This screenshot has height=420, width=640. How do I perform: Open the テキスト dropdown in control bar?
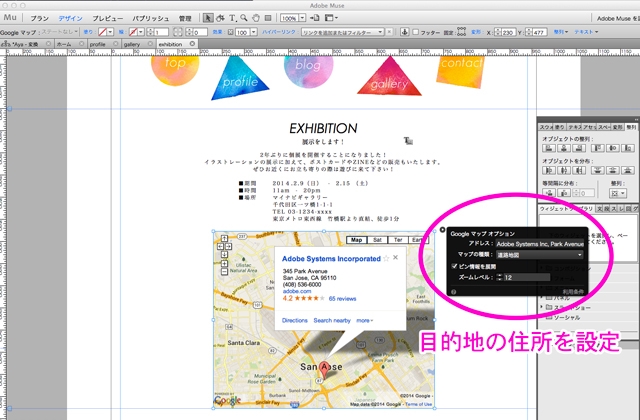[x=586, y=32]
